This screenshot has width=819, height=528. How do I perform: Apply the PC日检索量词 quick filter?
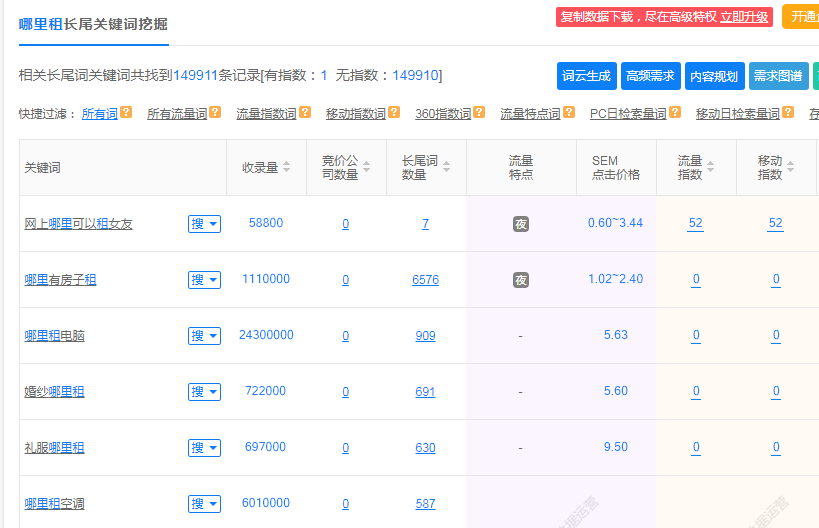627,114
